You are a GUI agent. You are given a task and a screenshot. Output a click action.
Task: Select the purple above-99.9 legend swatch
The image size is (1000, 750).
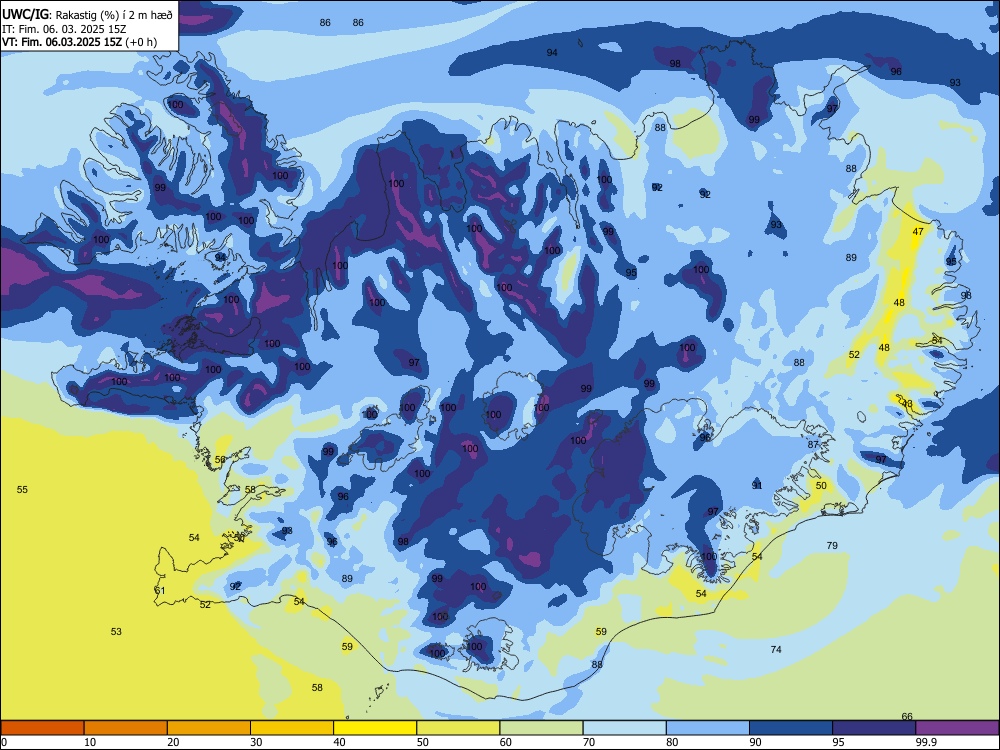tap(957, 728)
